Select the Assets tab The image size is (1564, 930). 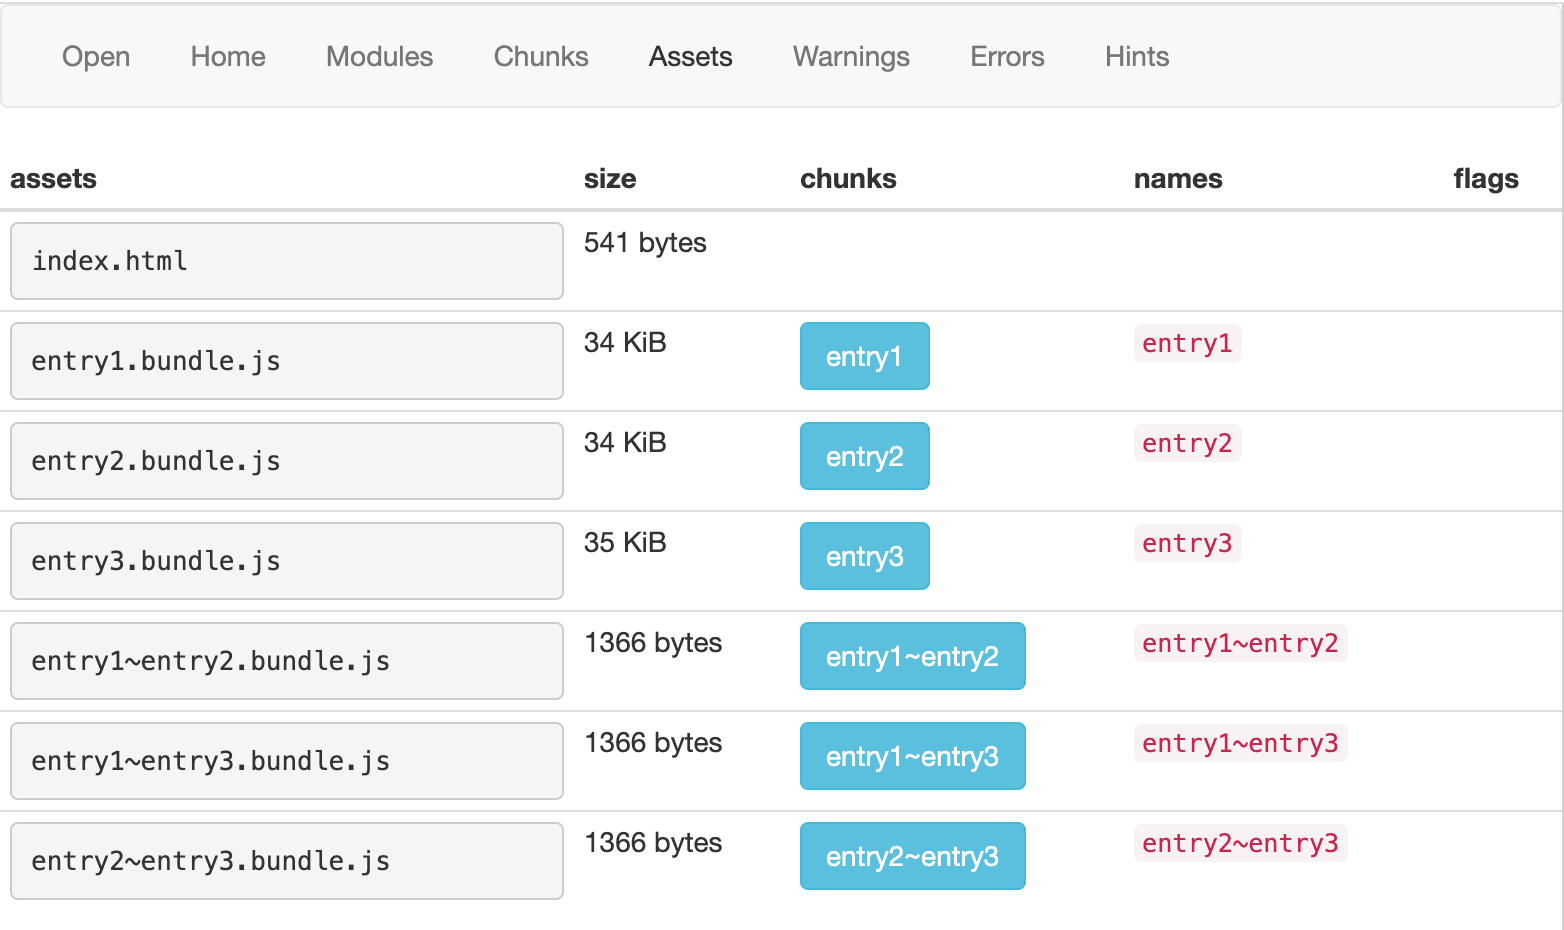690,57
